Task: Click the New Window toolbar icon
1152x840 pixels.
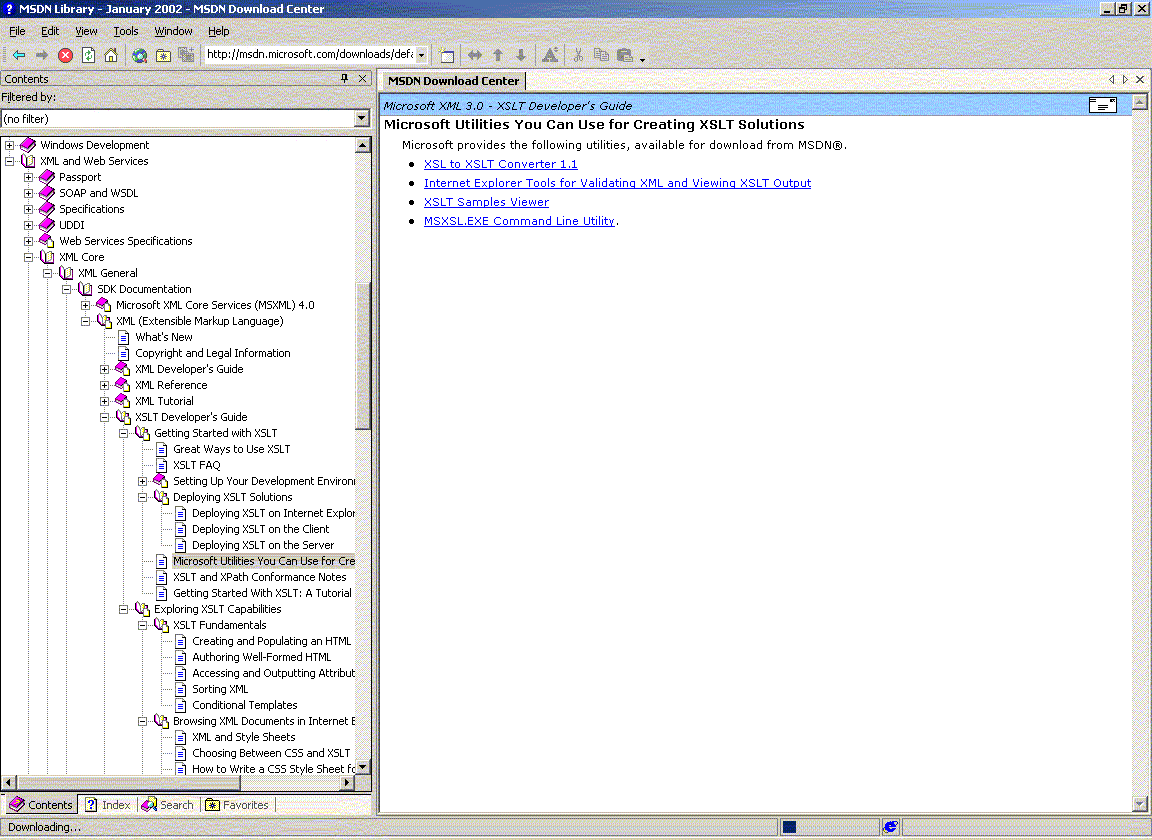Action: pos(446,55)
